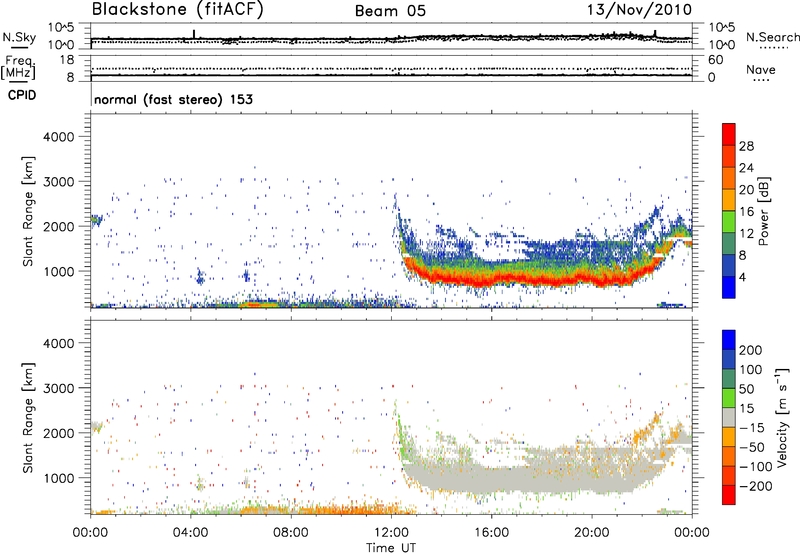The height and width of the screenshot is (554, 800).
Task: Click the 'Nave' legend label
Action: (x=761, y=69)
